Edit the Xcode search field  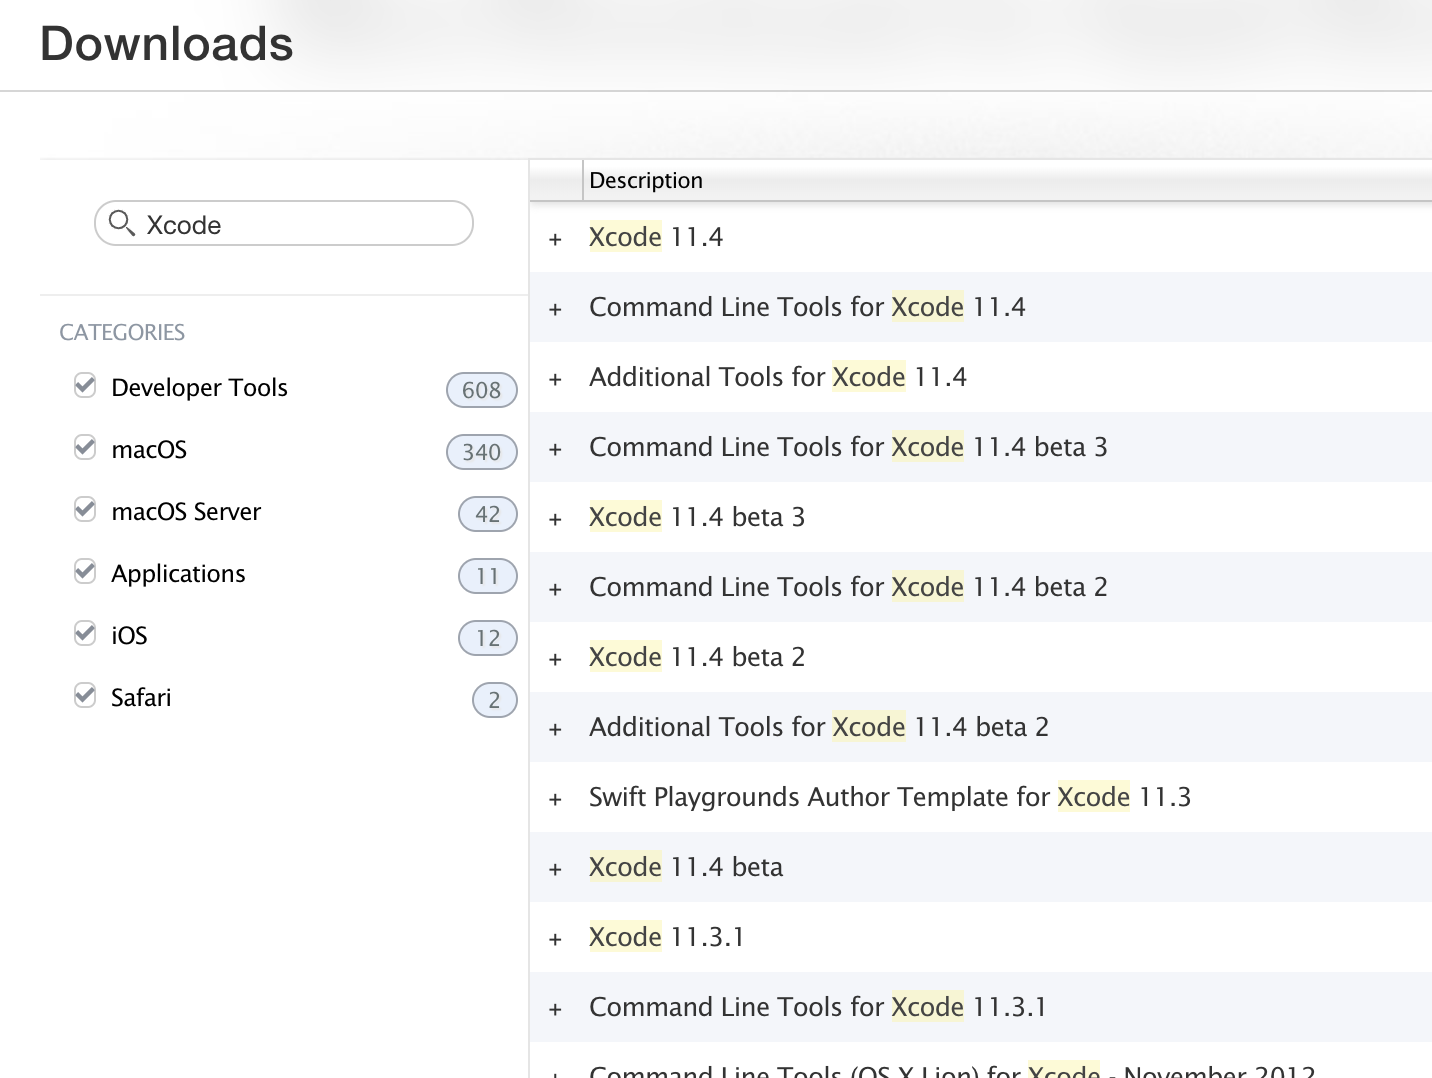click(283, 223)
